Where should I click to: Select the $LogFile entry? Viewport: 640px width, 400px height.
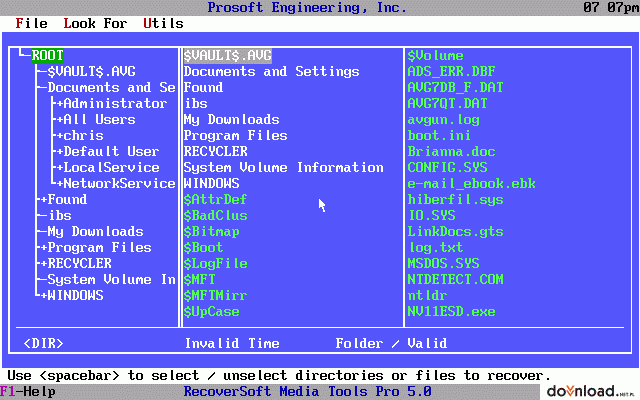216,264
